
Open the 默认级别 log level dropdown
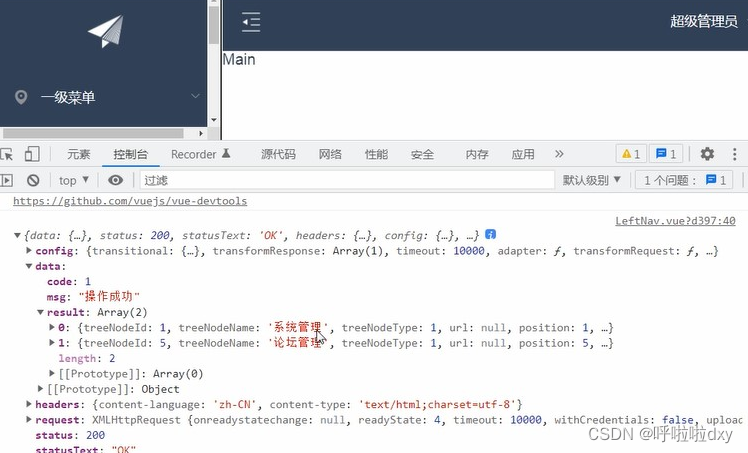pyautogui.click(x=592, y=180)
